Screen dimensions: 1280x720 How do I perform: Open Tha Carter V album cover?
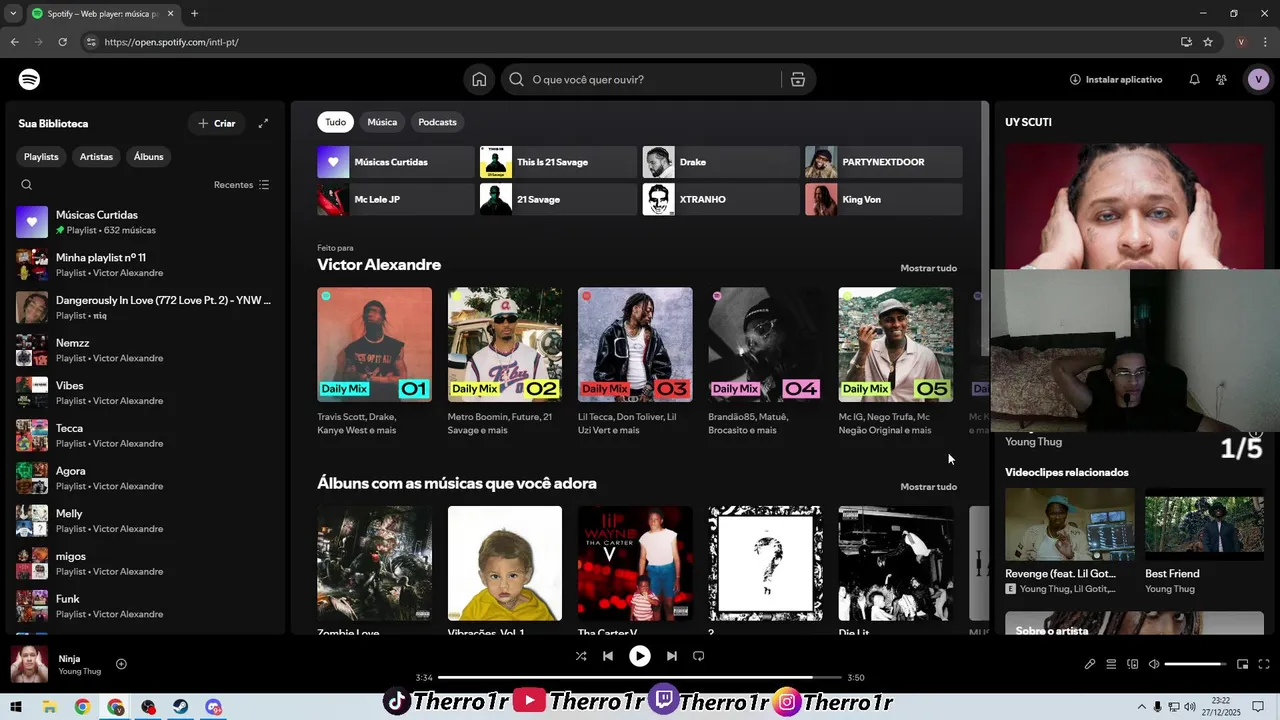[635, 563]
